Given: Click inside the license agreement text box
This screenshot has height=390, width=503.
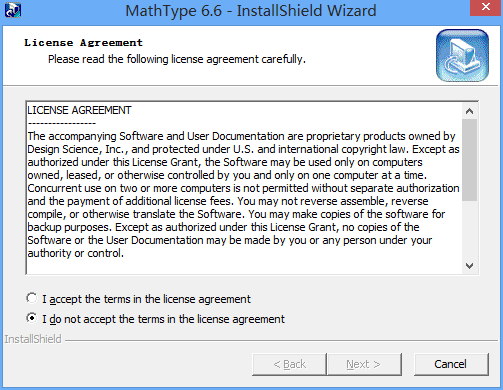Looking at the screenshot, I should pyautogui.click(x=244, y=188).
